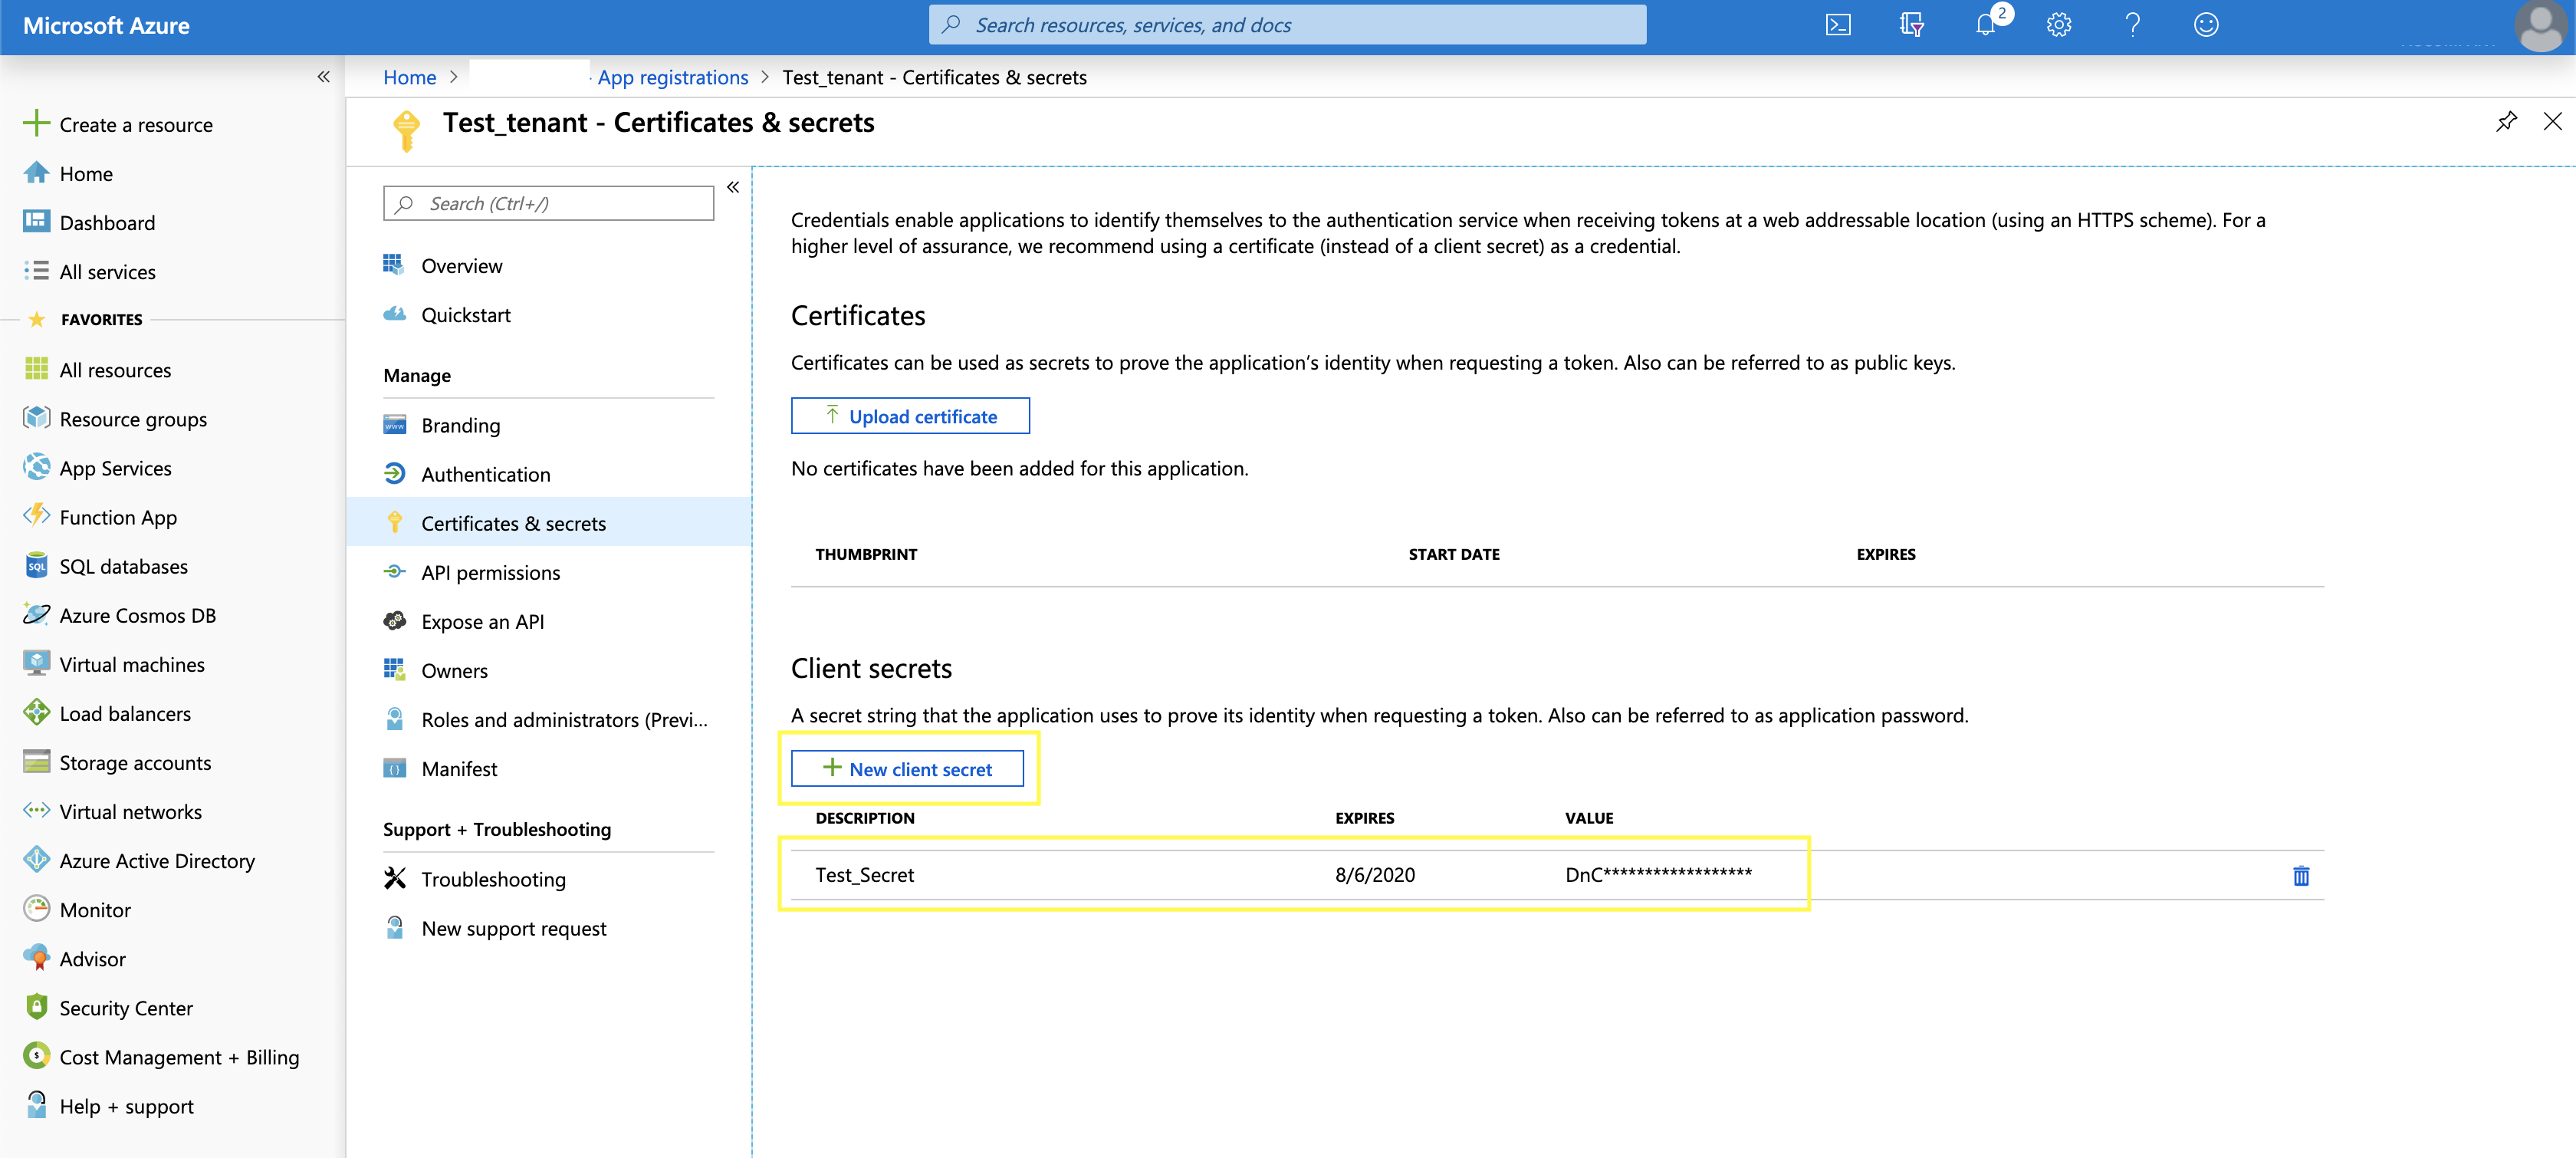The height and width of the screenshot is (1158, 2576).
Task: Open Virtual machines icon
Action: pos(36,664)
